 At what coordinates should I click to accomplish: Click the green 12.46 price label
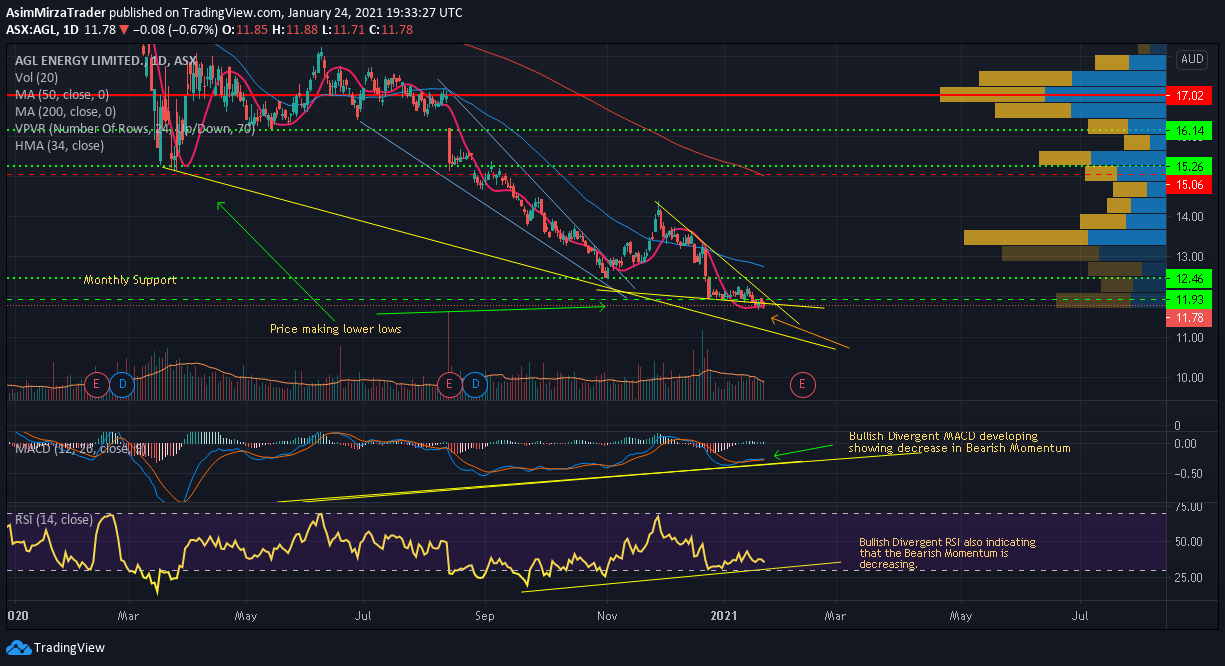1189,278
